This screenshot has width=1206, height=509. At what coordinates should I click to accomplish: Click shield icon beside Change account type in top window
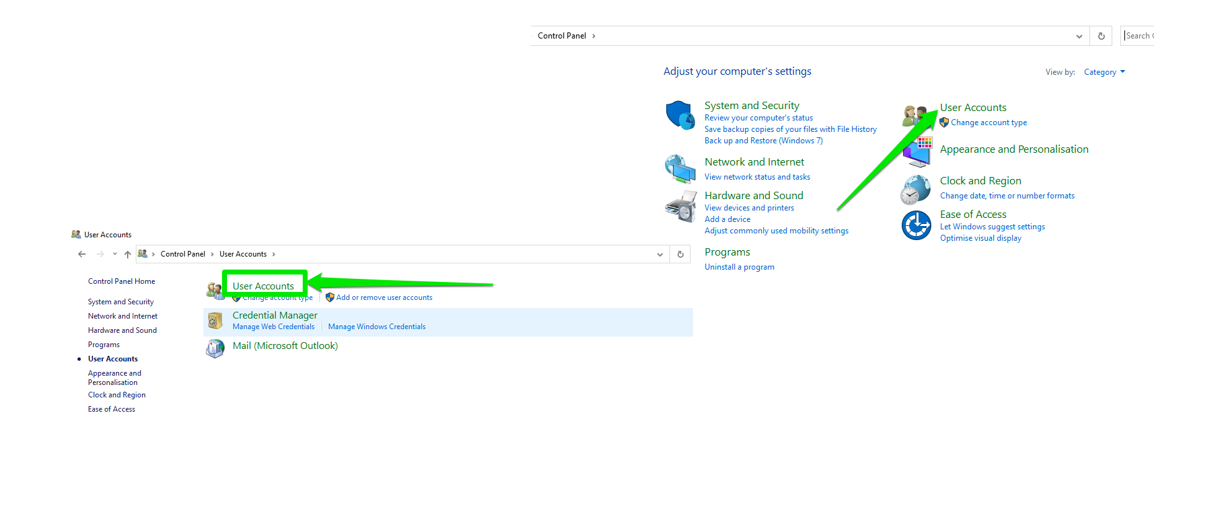click(944, 122)
